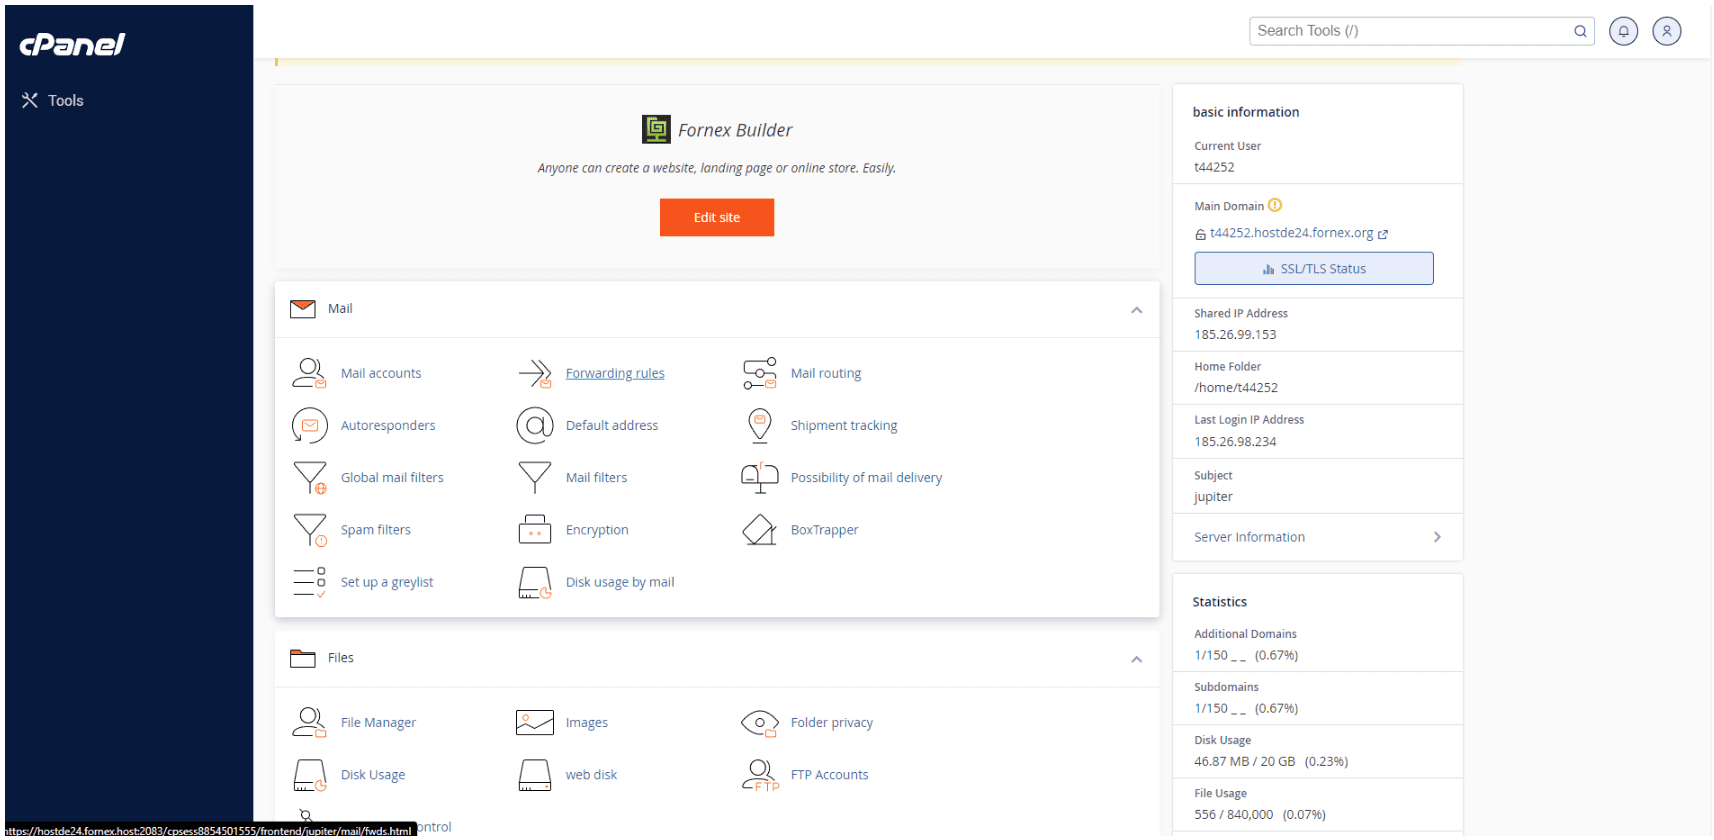The height and width of the screenshot is (840, 1714).
Task: Open Tools in the sidebar
Action: pos(53,100)
